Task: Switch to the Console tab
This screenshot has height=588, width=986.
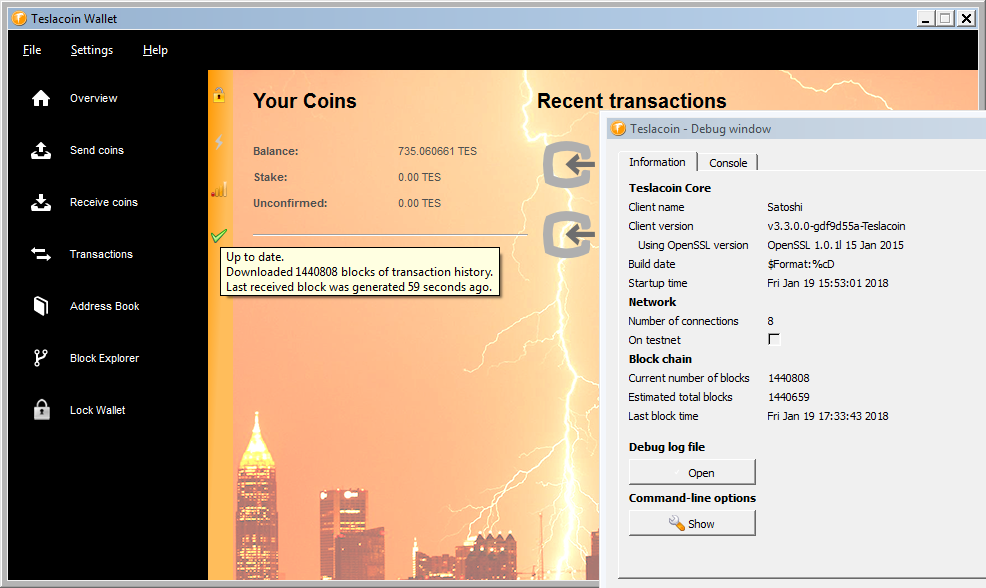Action: point(728,163)
